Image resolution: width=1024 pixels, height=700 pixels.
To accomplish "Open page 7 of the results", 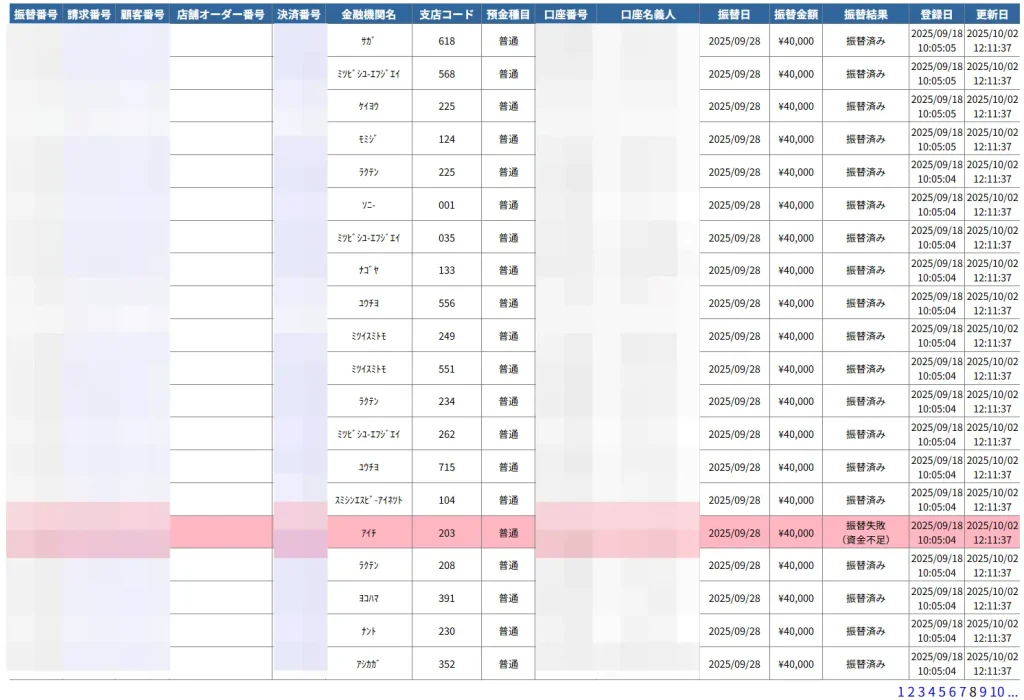I will [x=961, y=692].
